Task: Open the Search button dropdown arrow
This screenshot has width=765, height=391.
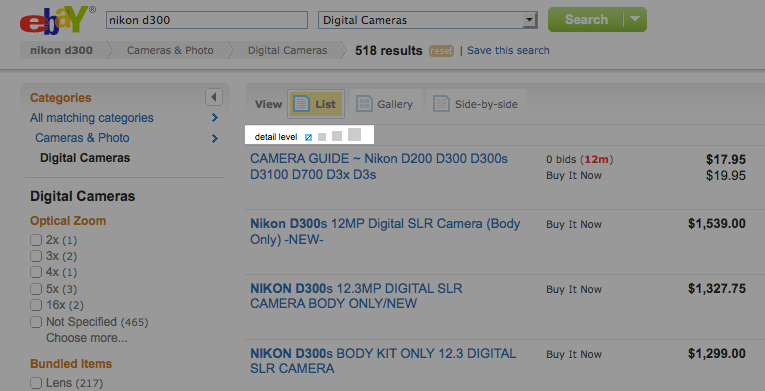Action: [635, 20]
